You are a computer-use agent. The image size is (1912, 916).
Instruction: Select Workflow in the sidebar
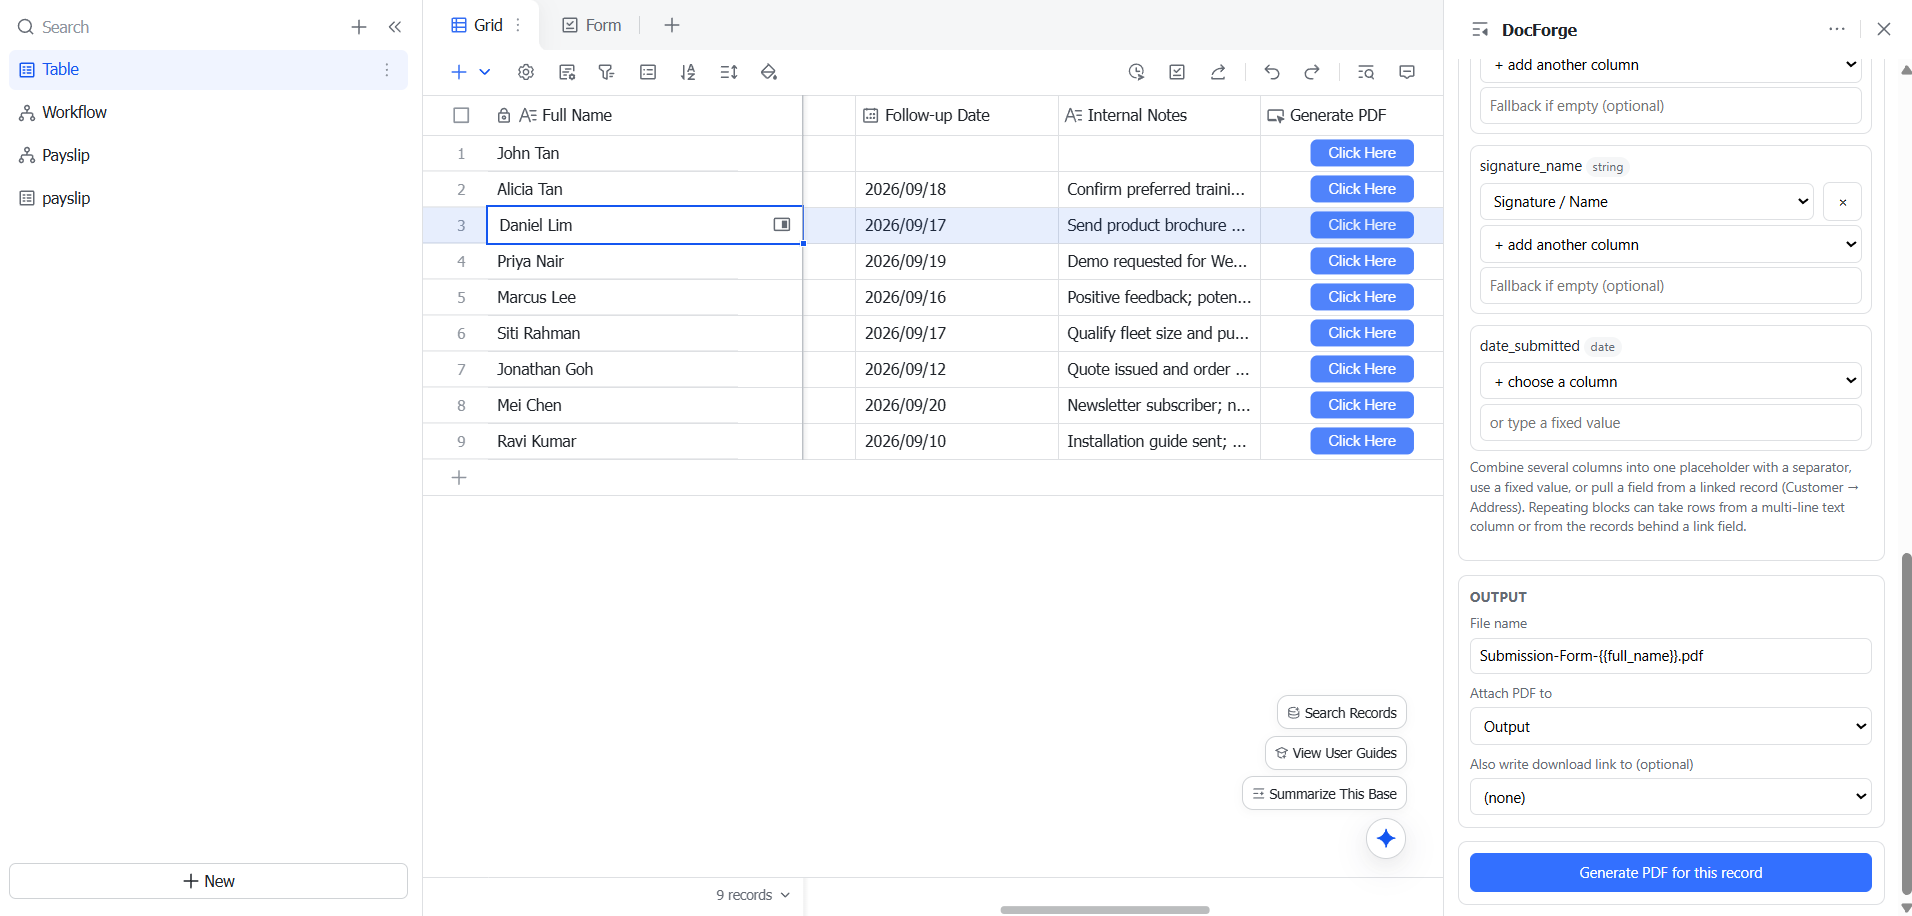click(208, 112)
